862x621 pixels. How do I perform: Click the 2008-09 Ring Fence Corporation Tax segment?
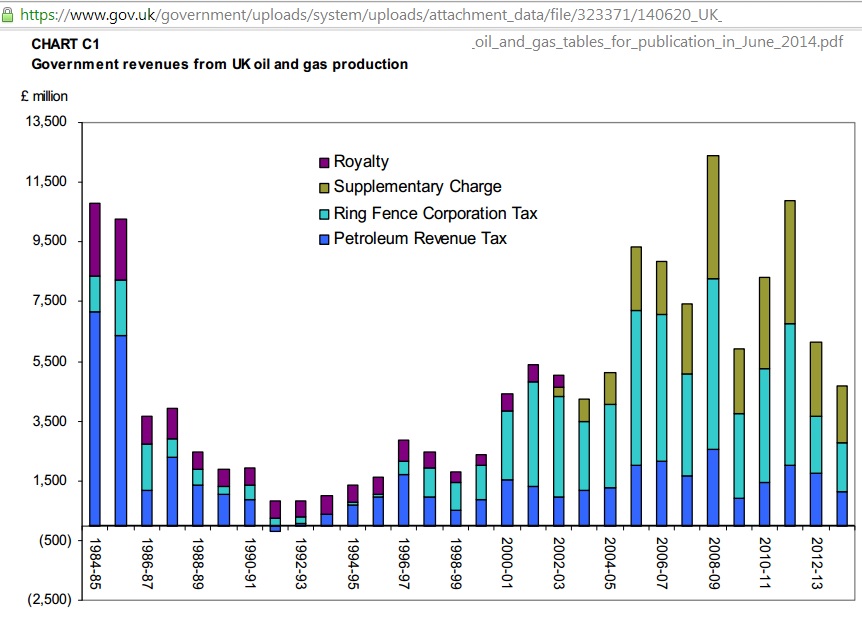click(x=713, y=364)
